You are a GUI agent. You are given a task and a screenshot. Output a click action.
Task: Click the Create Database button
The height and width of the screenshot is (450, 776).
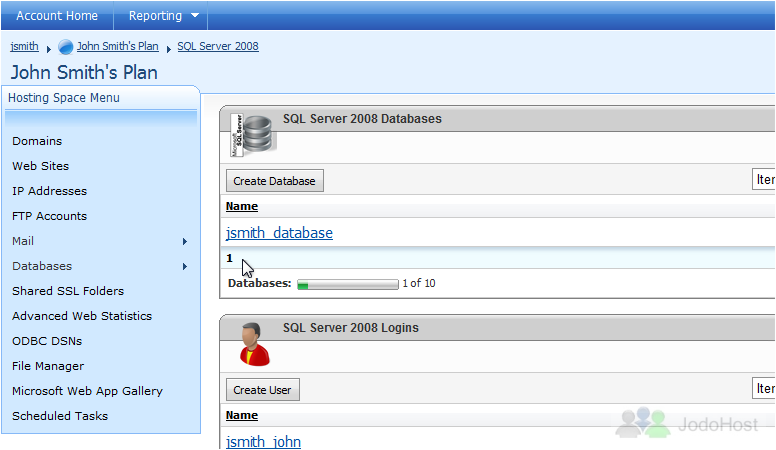275,181
